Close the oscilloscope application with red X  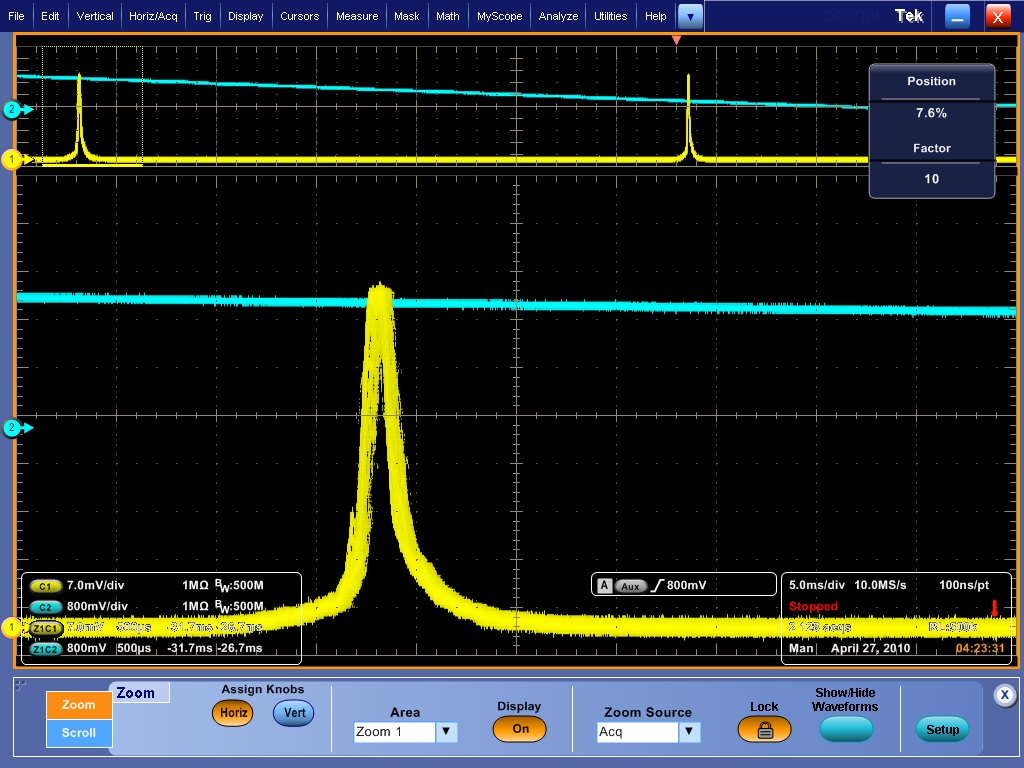(x=998, y=16)
